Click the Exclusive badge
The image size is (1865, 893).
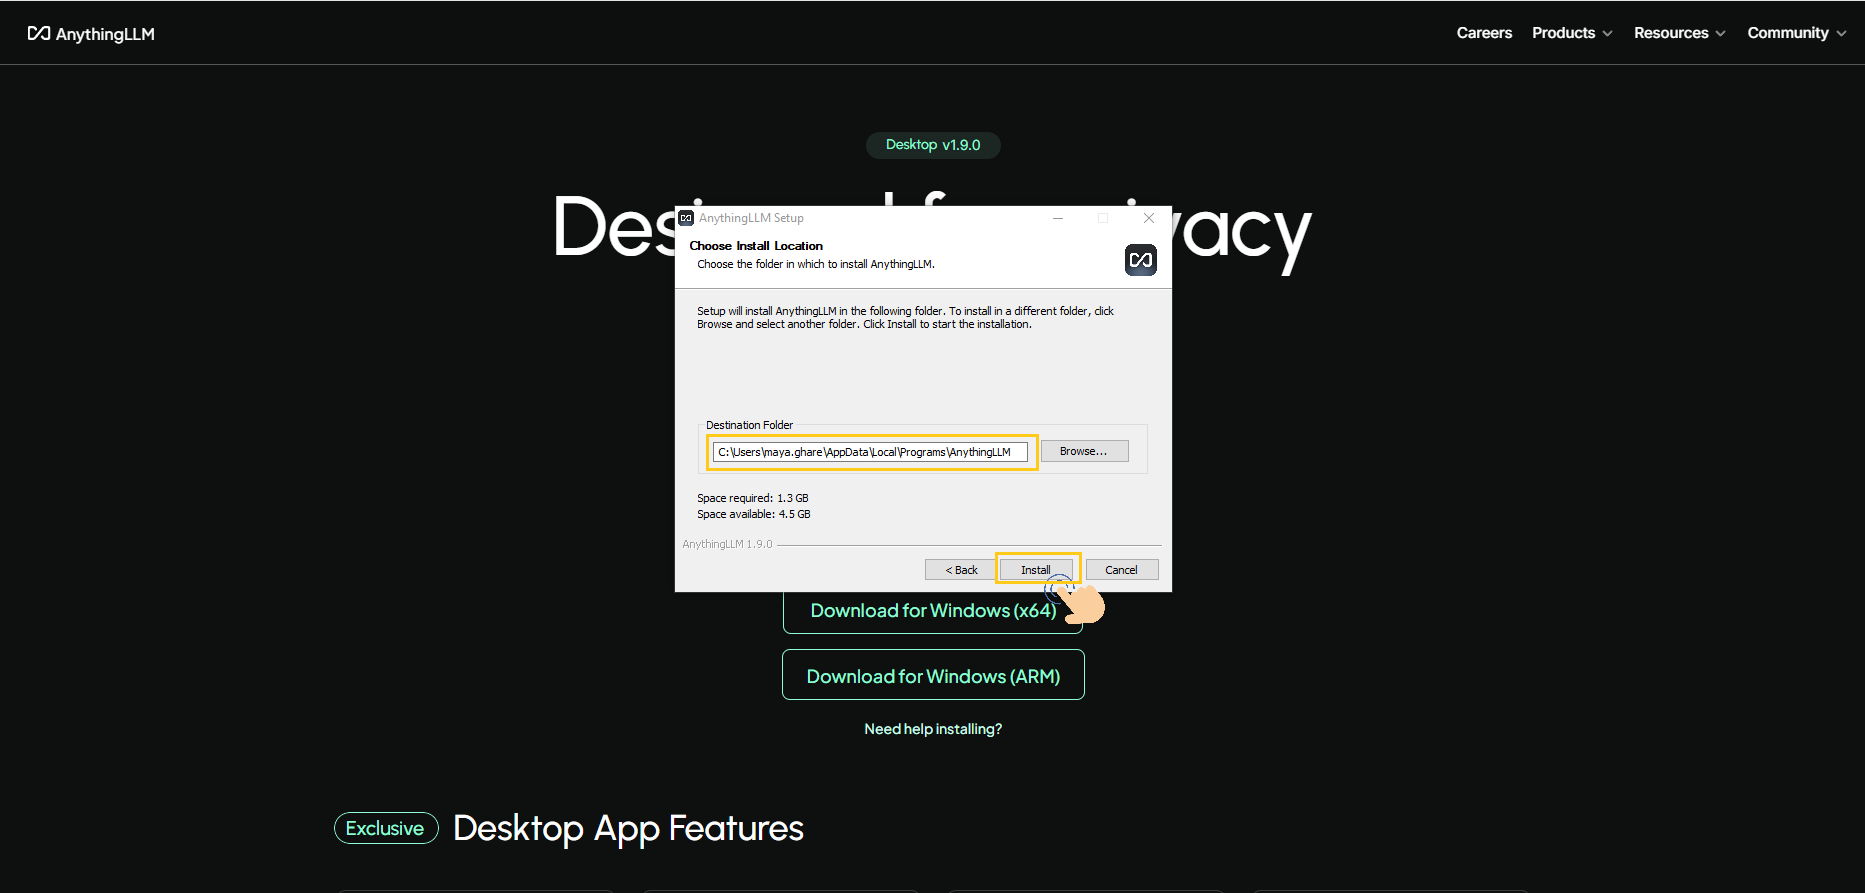coord(386,828)
